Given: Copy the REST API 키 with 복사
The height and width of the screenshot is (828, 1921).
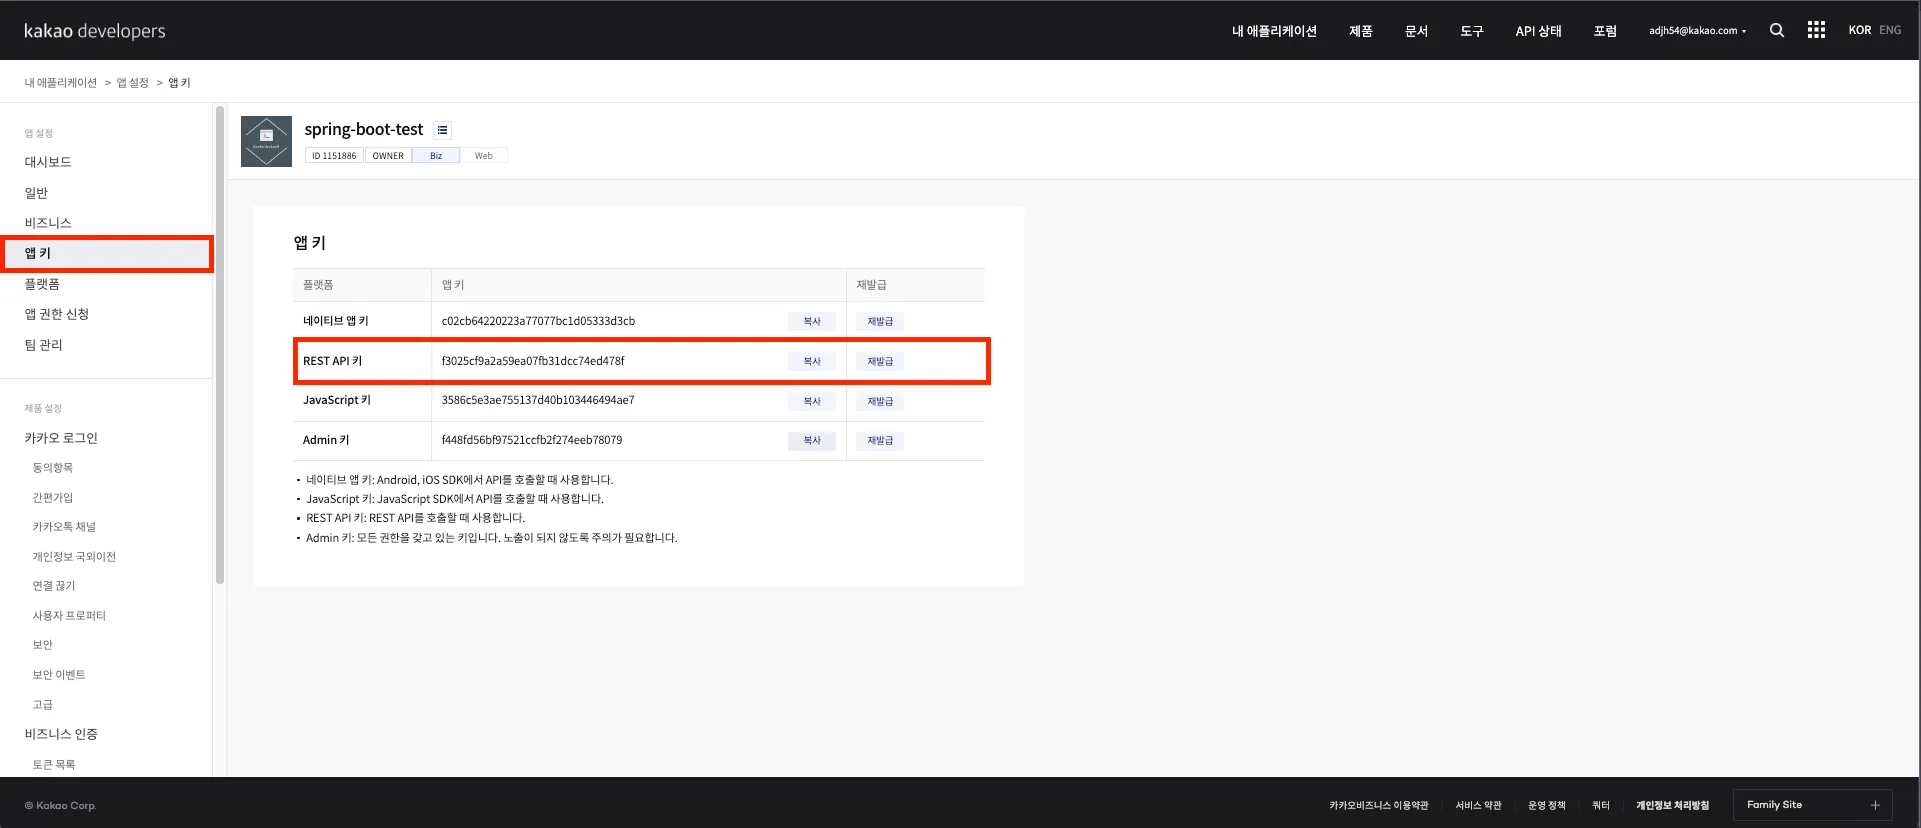Looking at the screenshot, I should 812,362.
